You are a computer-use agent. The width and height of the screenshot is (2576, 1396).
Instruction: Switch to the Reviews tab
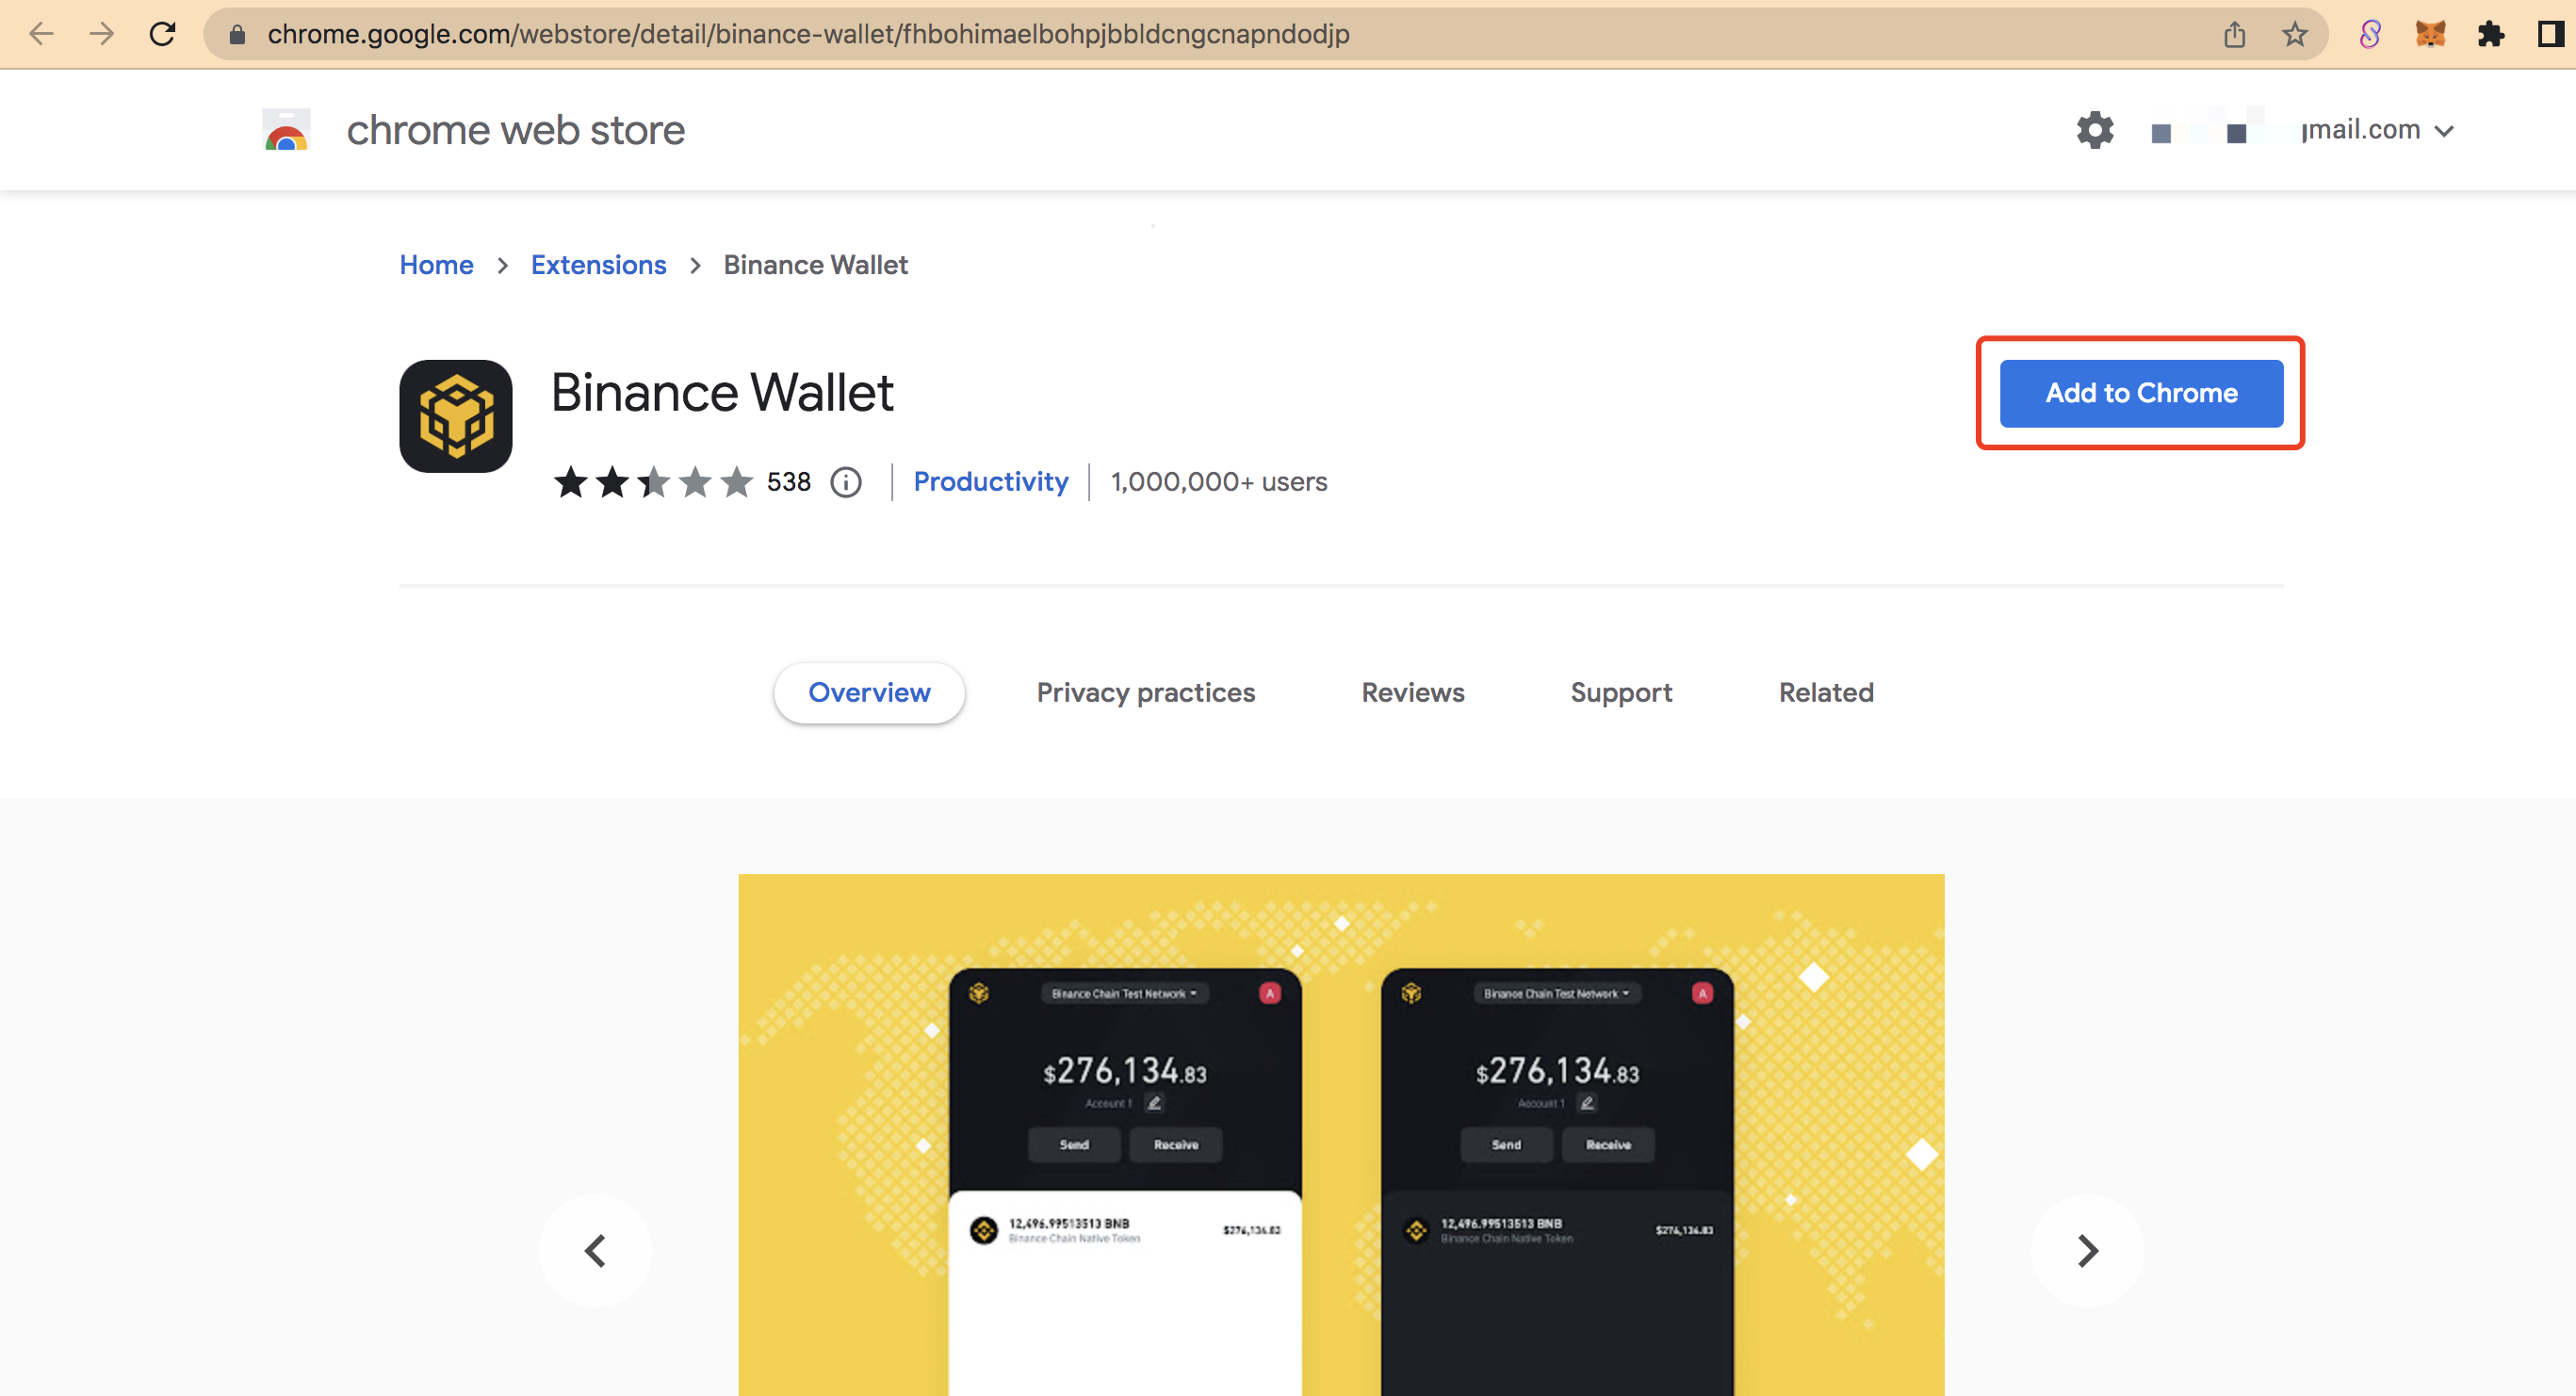1413,692
